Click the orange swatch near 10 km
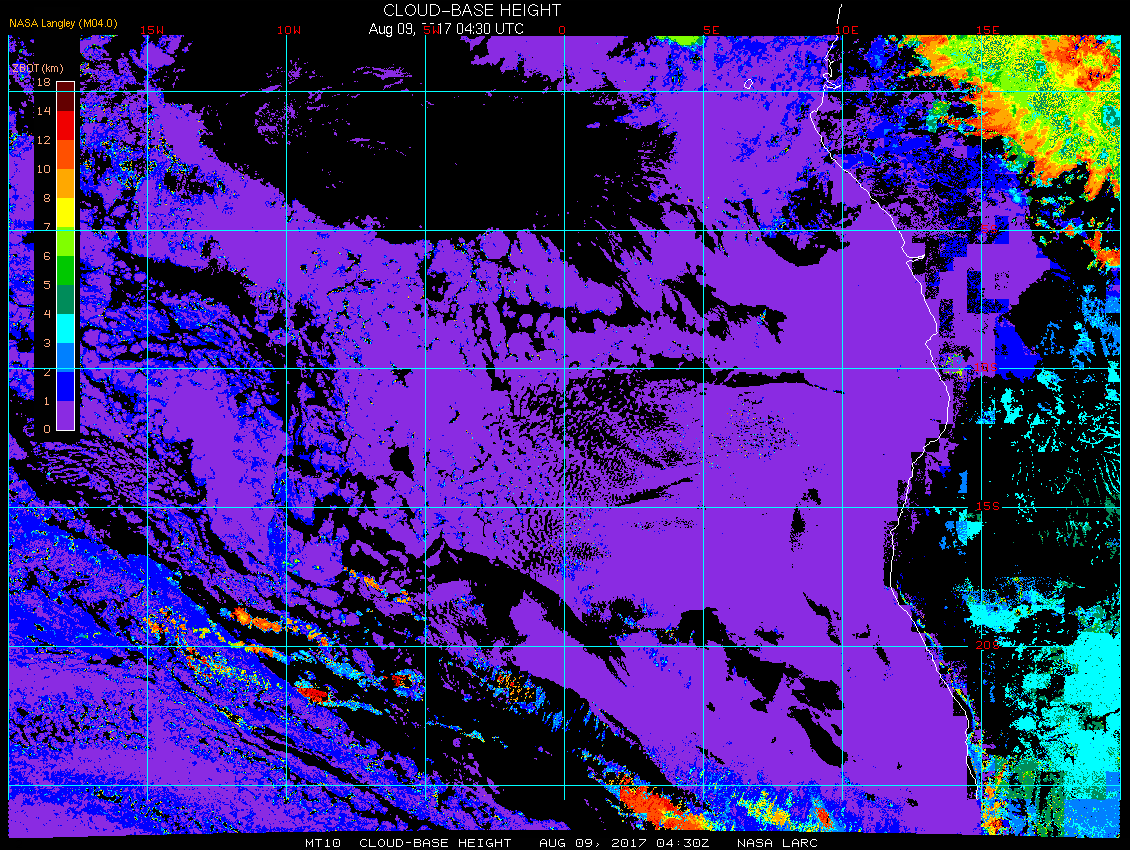1130x850 pixels. tap(66, 183)
